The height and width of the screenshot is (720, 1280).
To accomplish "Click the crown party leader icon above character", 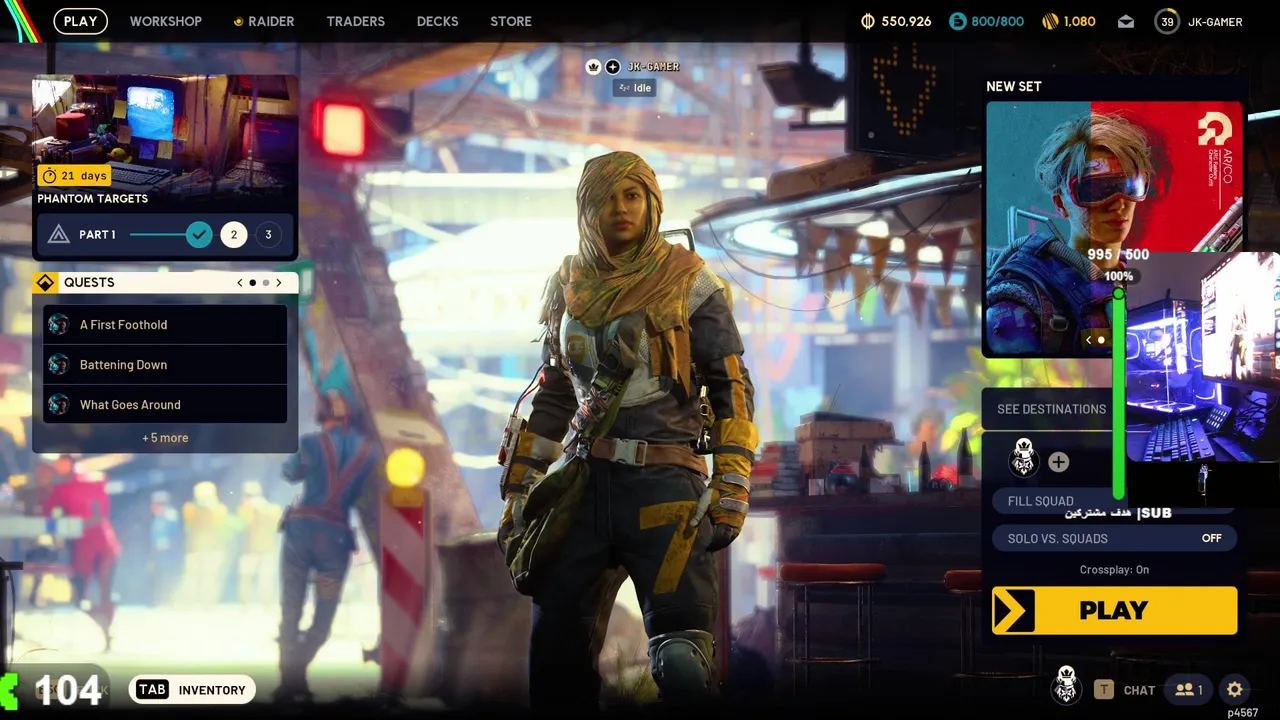I will [593, 67].
